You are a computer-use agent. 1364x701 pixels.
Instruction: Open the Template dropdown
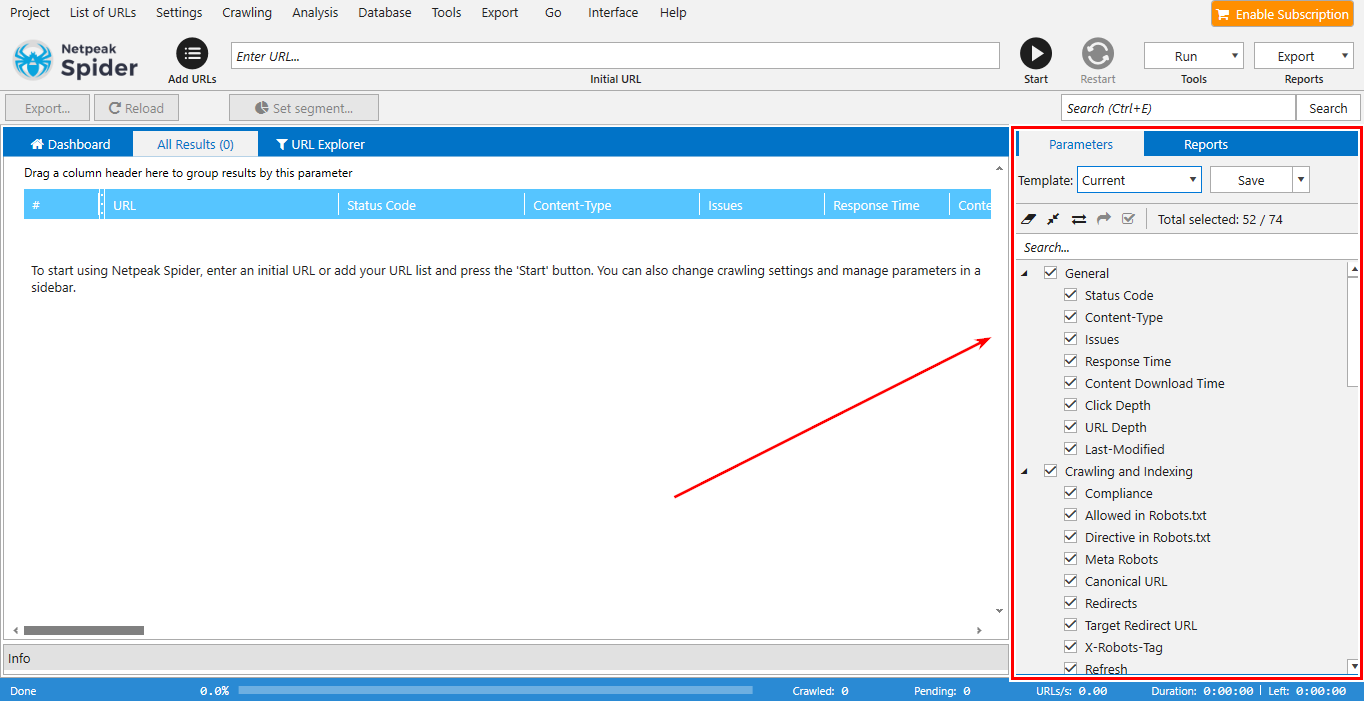[1139, 180]
